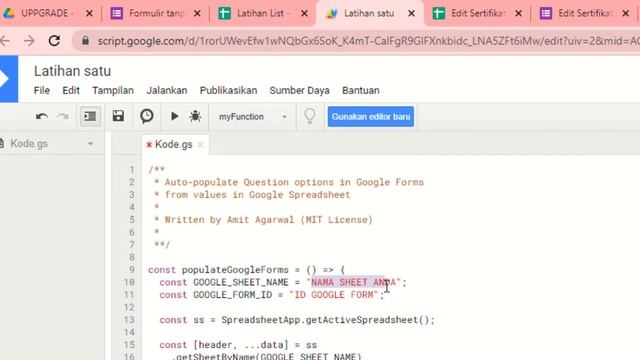Viewport: 640px width, 360px height.
Task: Close the first Edit Sertifikat browser tab
Action: pyautogui.click(x=519, y=13)
